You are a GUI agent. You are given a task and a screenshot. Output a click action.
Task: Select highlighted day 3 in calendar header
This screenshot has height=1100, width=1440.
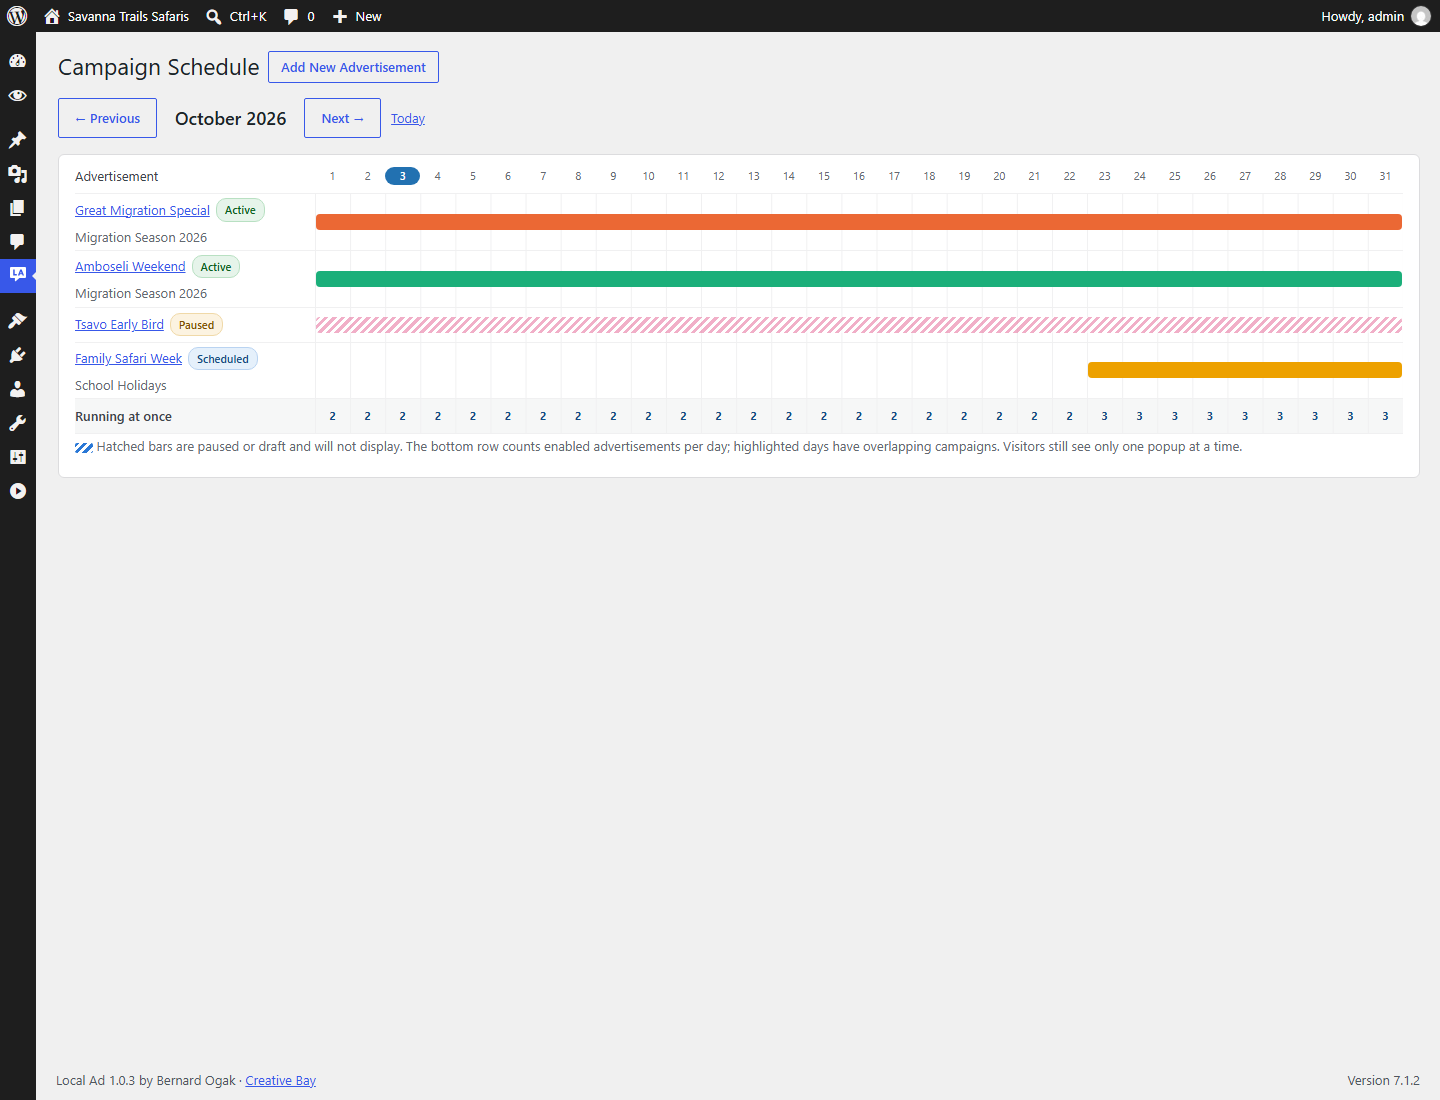pos(402,176)
